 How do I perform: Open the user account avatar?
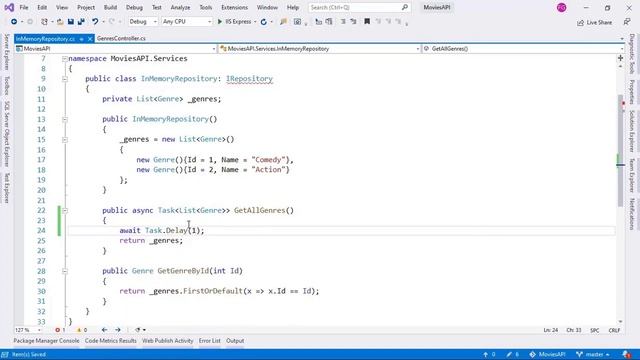pos(562,7)
